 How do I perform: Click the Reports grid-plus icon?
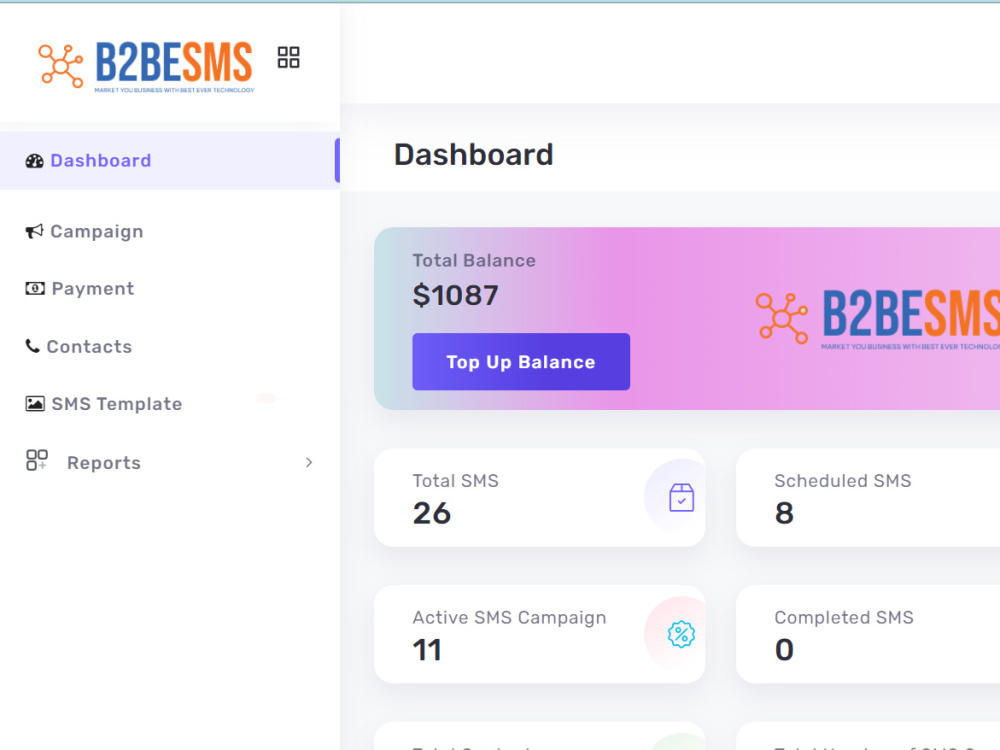tap(37, 460)
